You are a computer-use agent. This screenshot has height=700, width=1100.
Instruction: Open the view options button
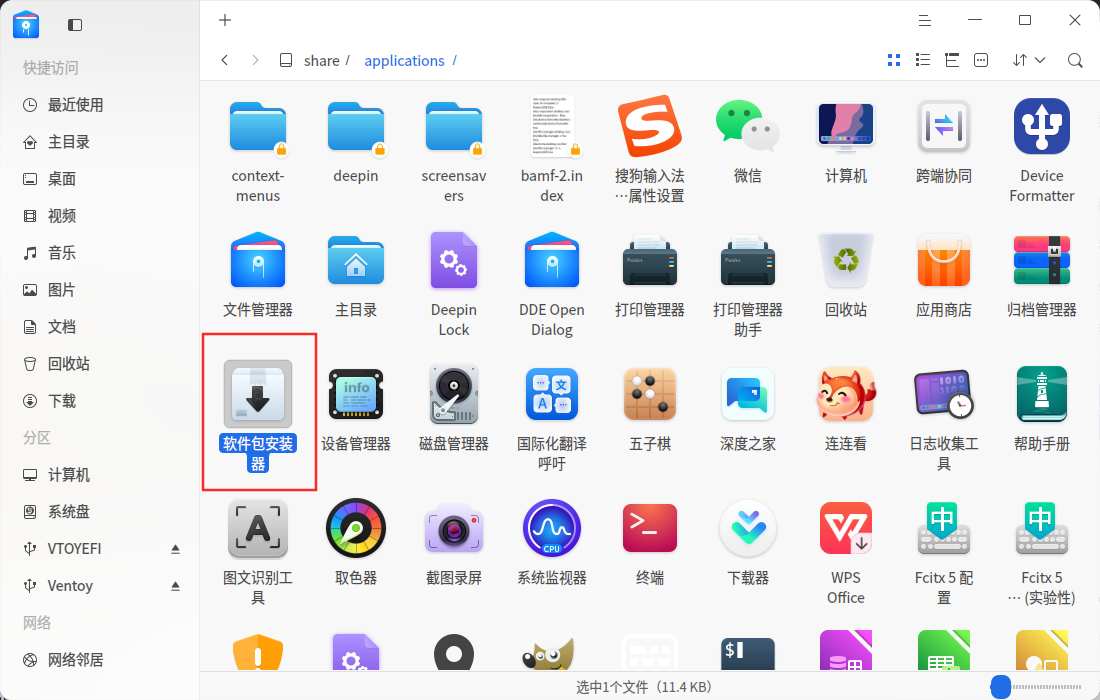(981, 60)
